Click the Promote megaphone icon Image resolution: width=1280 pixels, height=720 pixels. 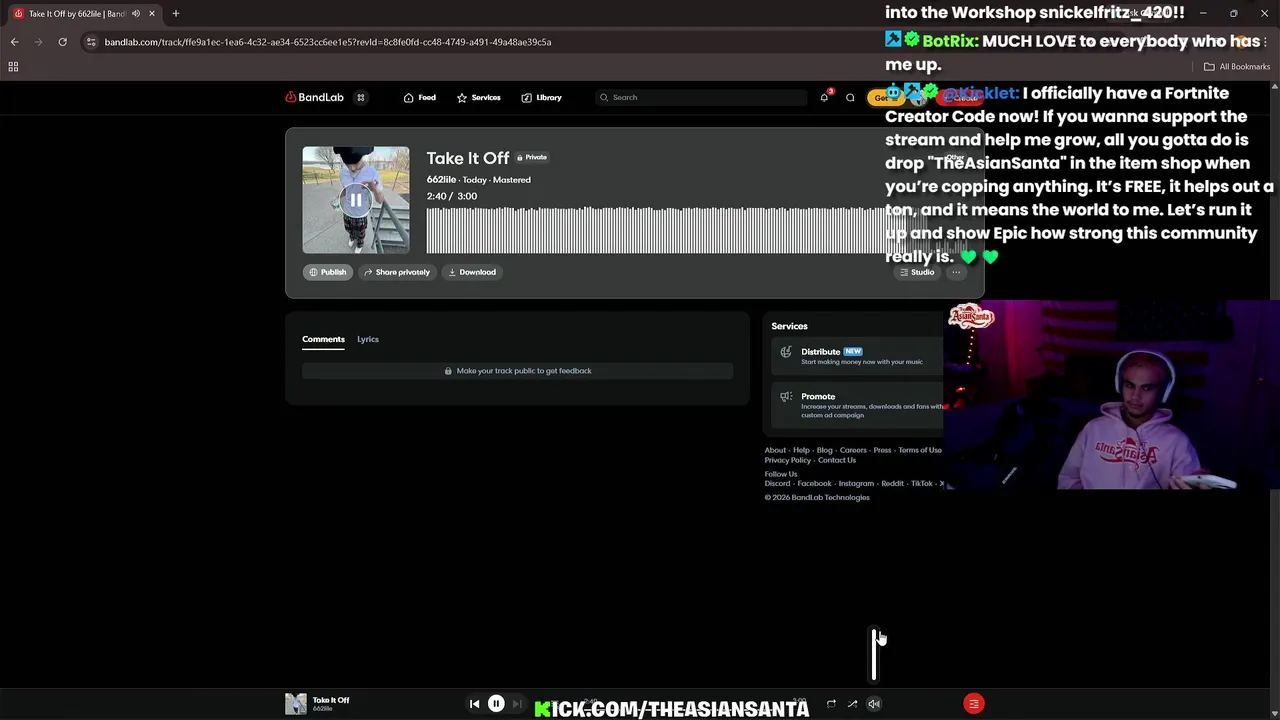tap(786, 397)
